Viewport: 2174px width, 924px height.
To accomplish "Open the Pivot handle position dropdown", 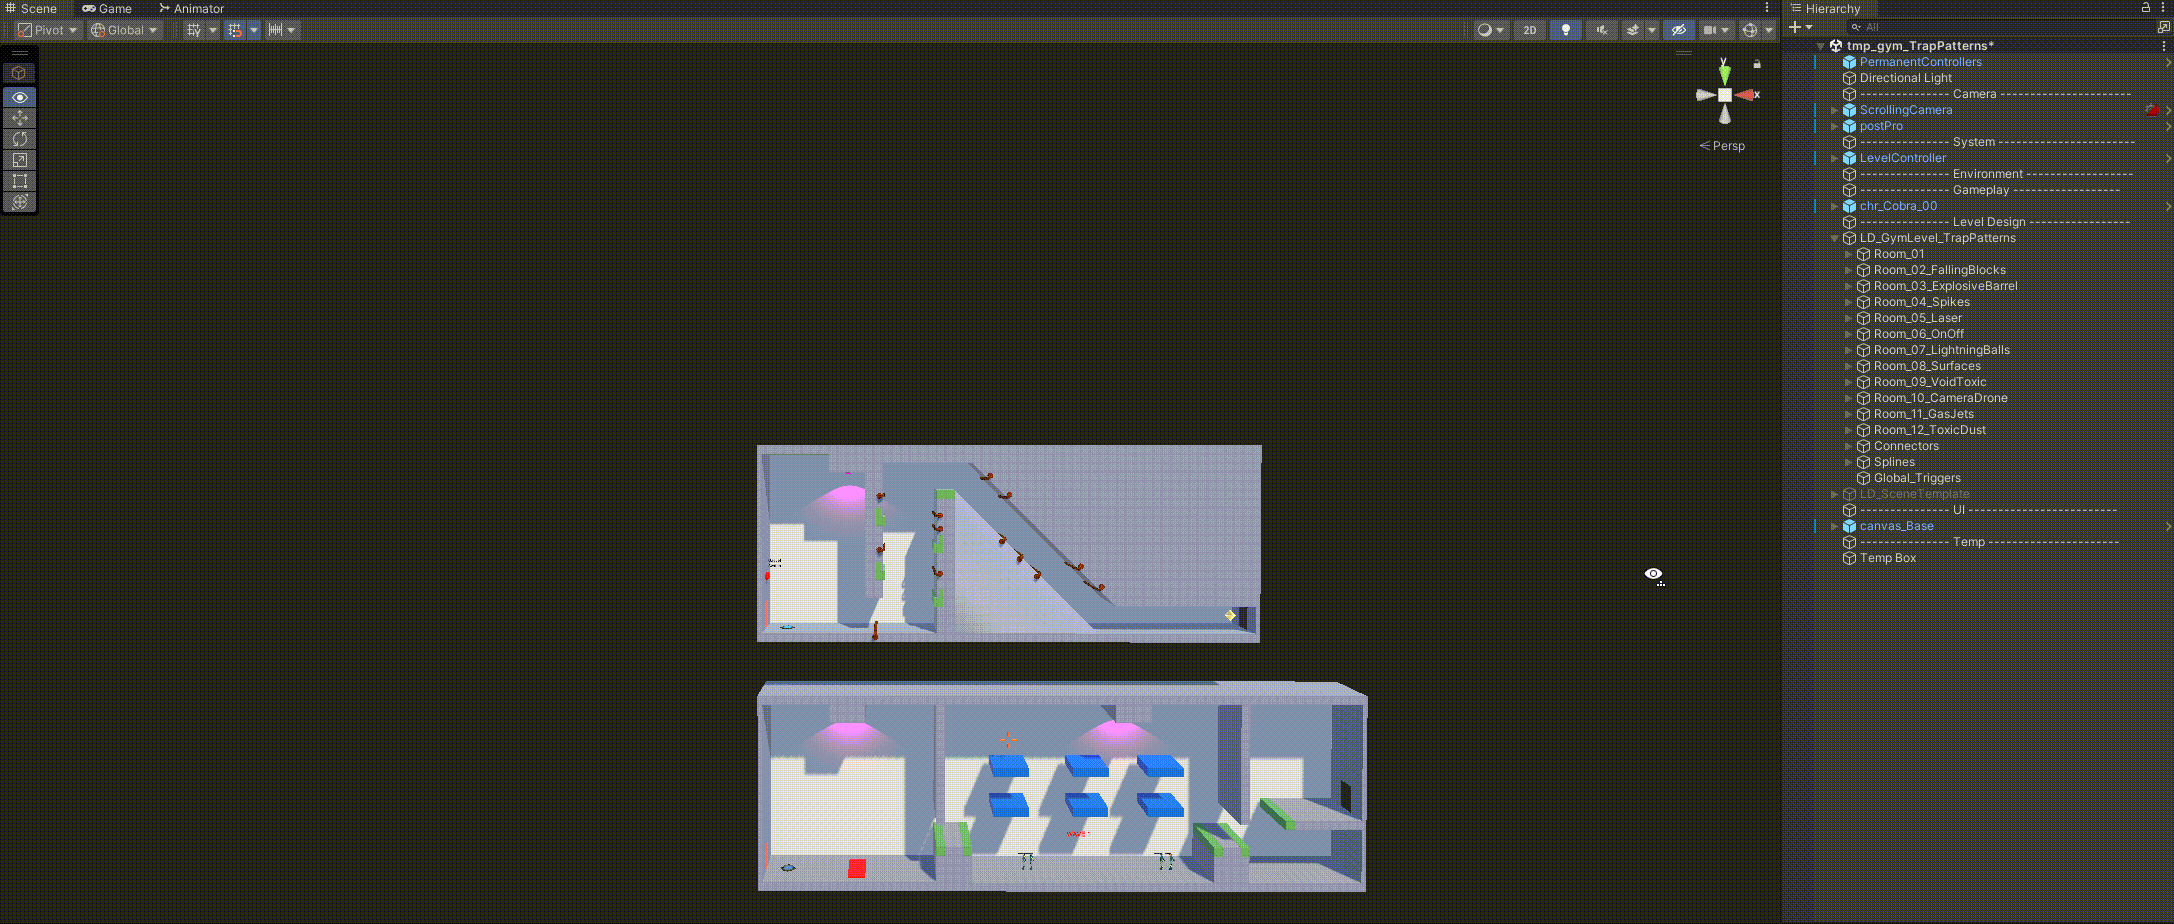I will 47,30.
